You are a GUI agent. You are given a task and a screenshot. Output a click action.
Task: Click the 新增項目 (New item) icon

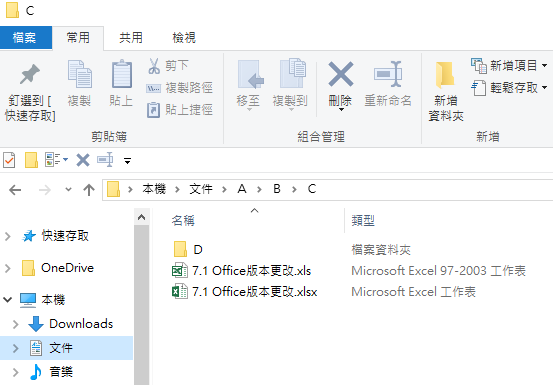pos(479,66)
